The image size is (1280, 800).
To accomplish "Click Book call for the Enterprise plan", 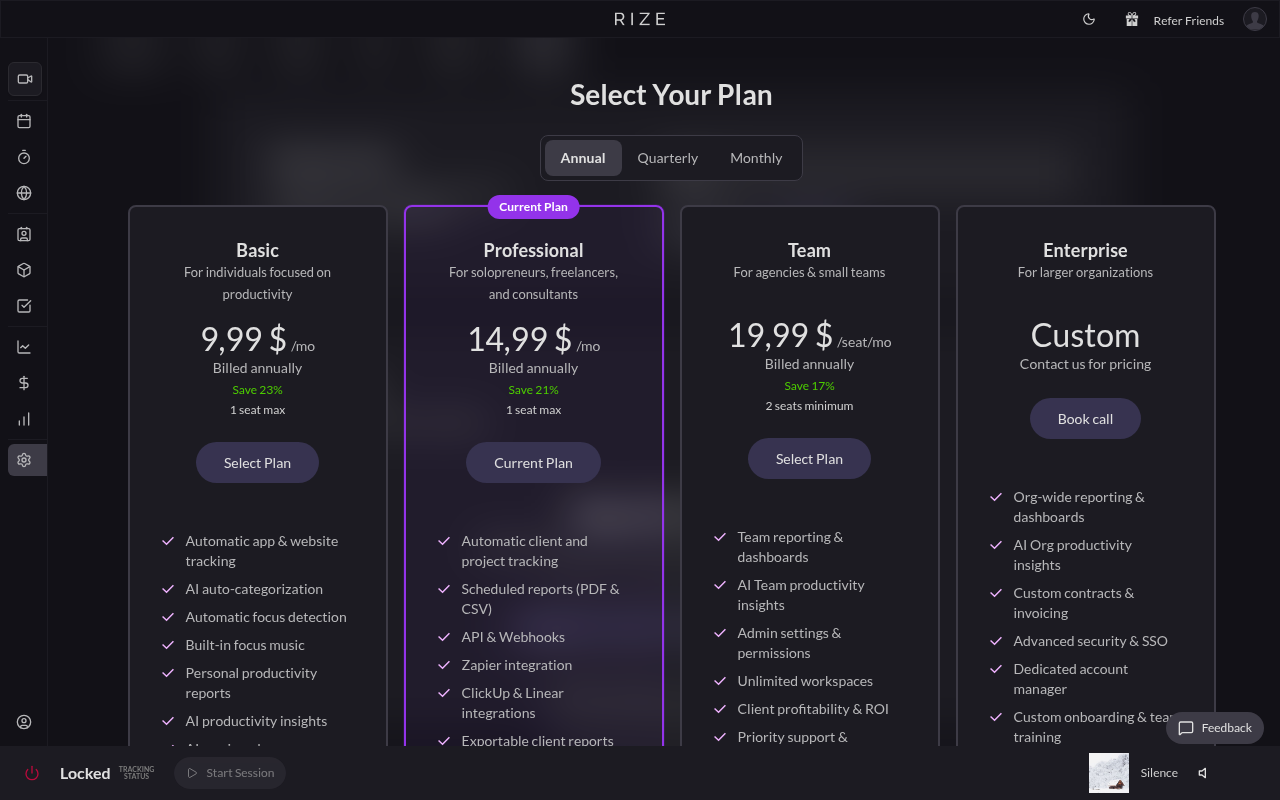I will (1085, 419).
